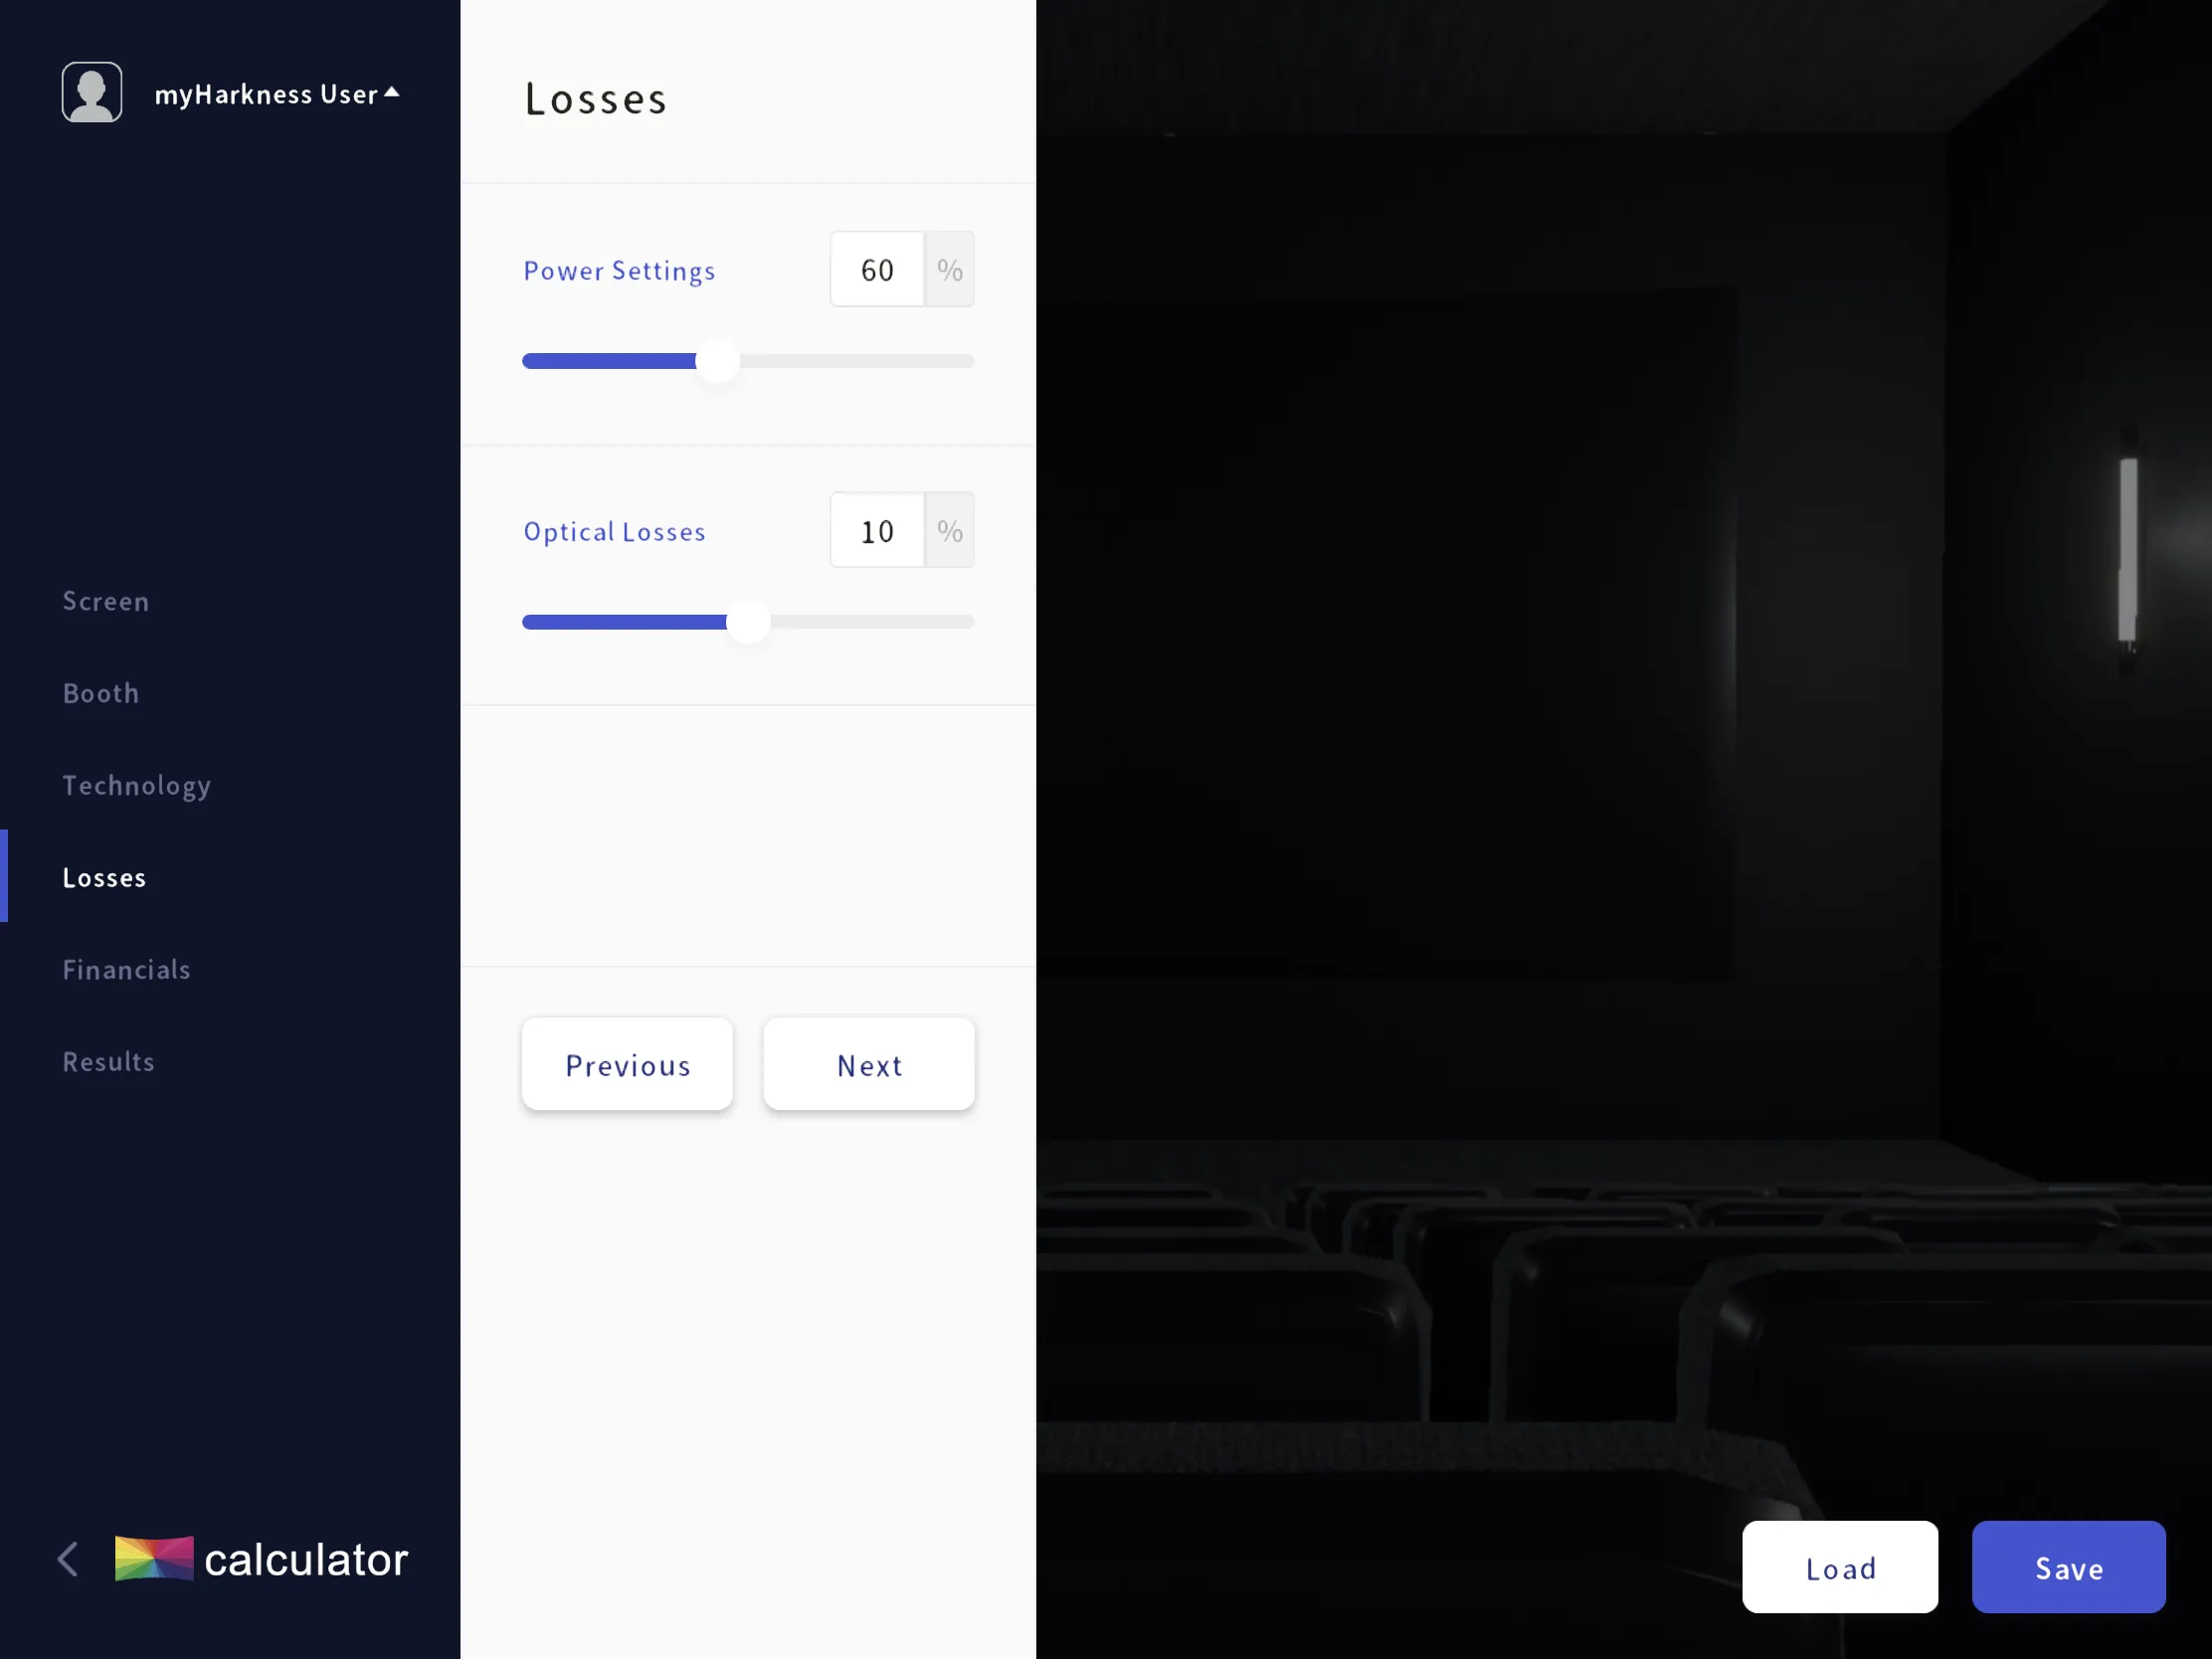Click the myHarkness User profile icon
This screenshot has height=1659, width=2212.
coord(91,91)
